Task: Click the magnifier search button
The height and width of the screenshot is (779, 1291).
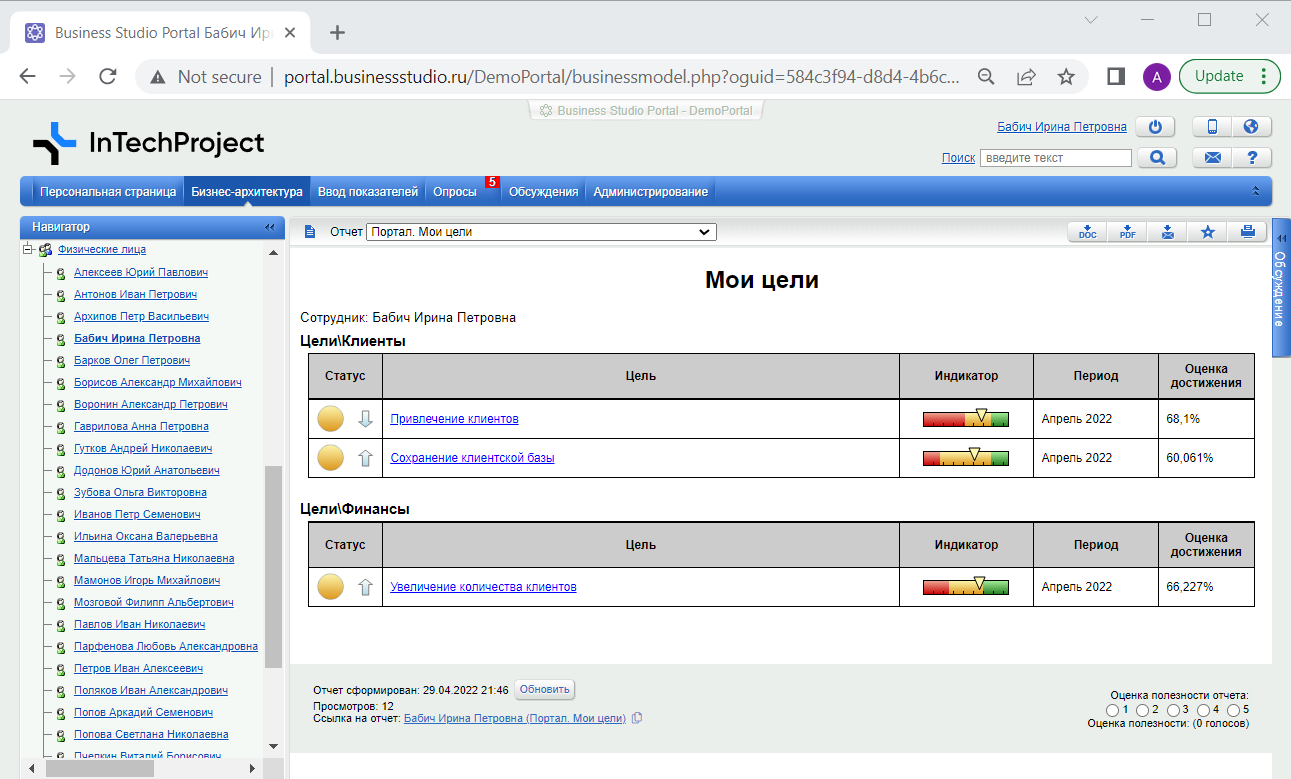Action: [x=1157, y=158]
